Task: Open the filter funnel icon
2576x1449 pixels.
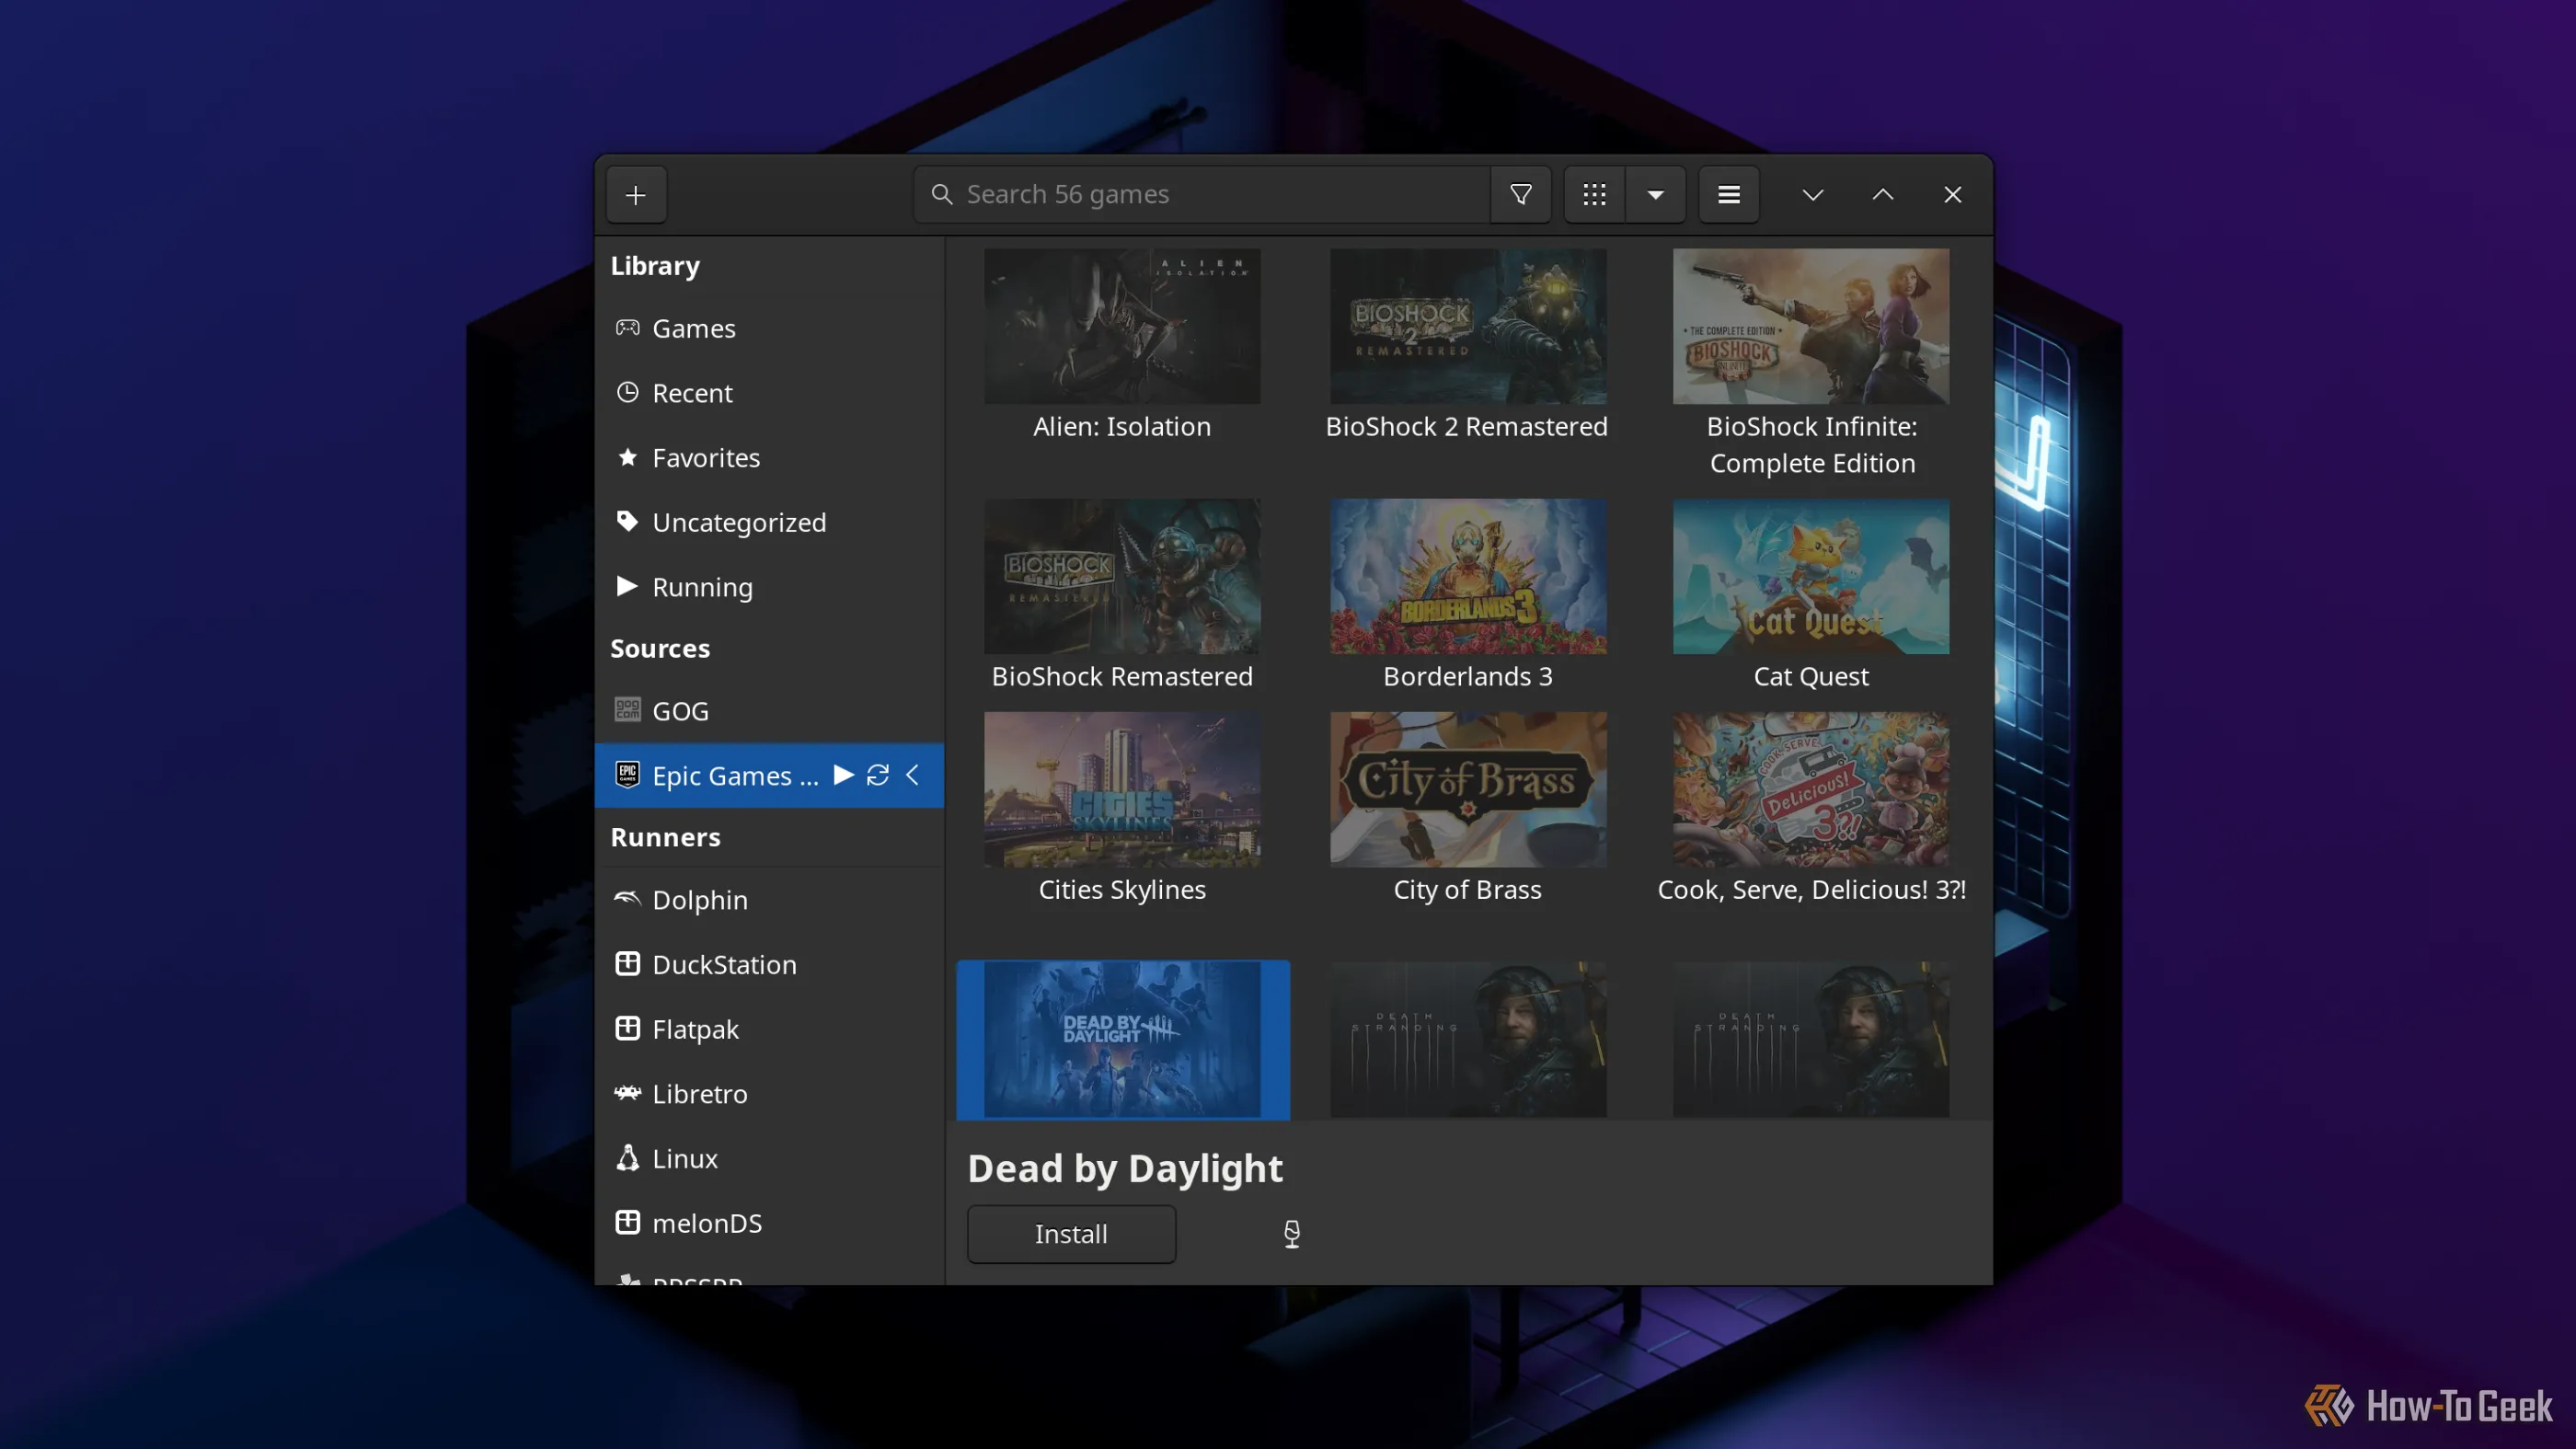Action: pos(1520,194)
